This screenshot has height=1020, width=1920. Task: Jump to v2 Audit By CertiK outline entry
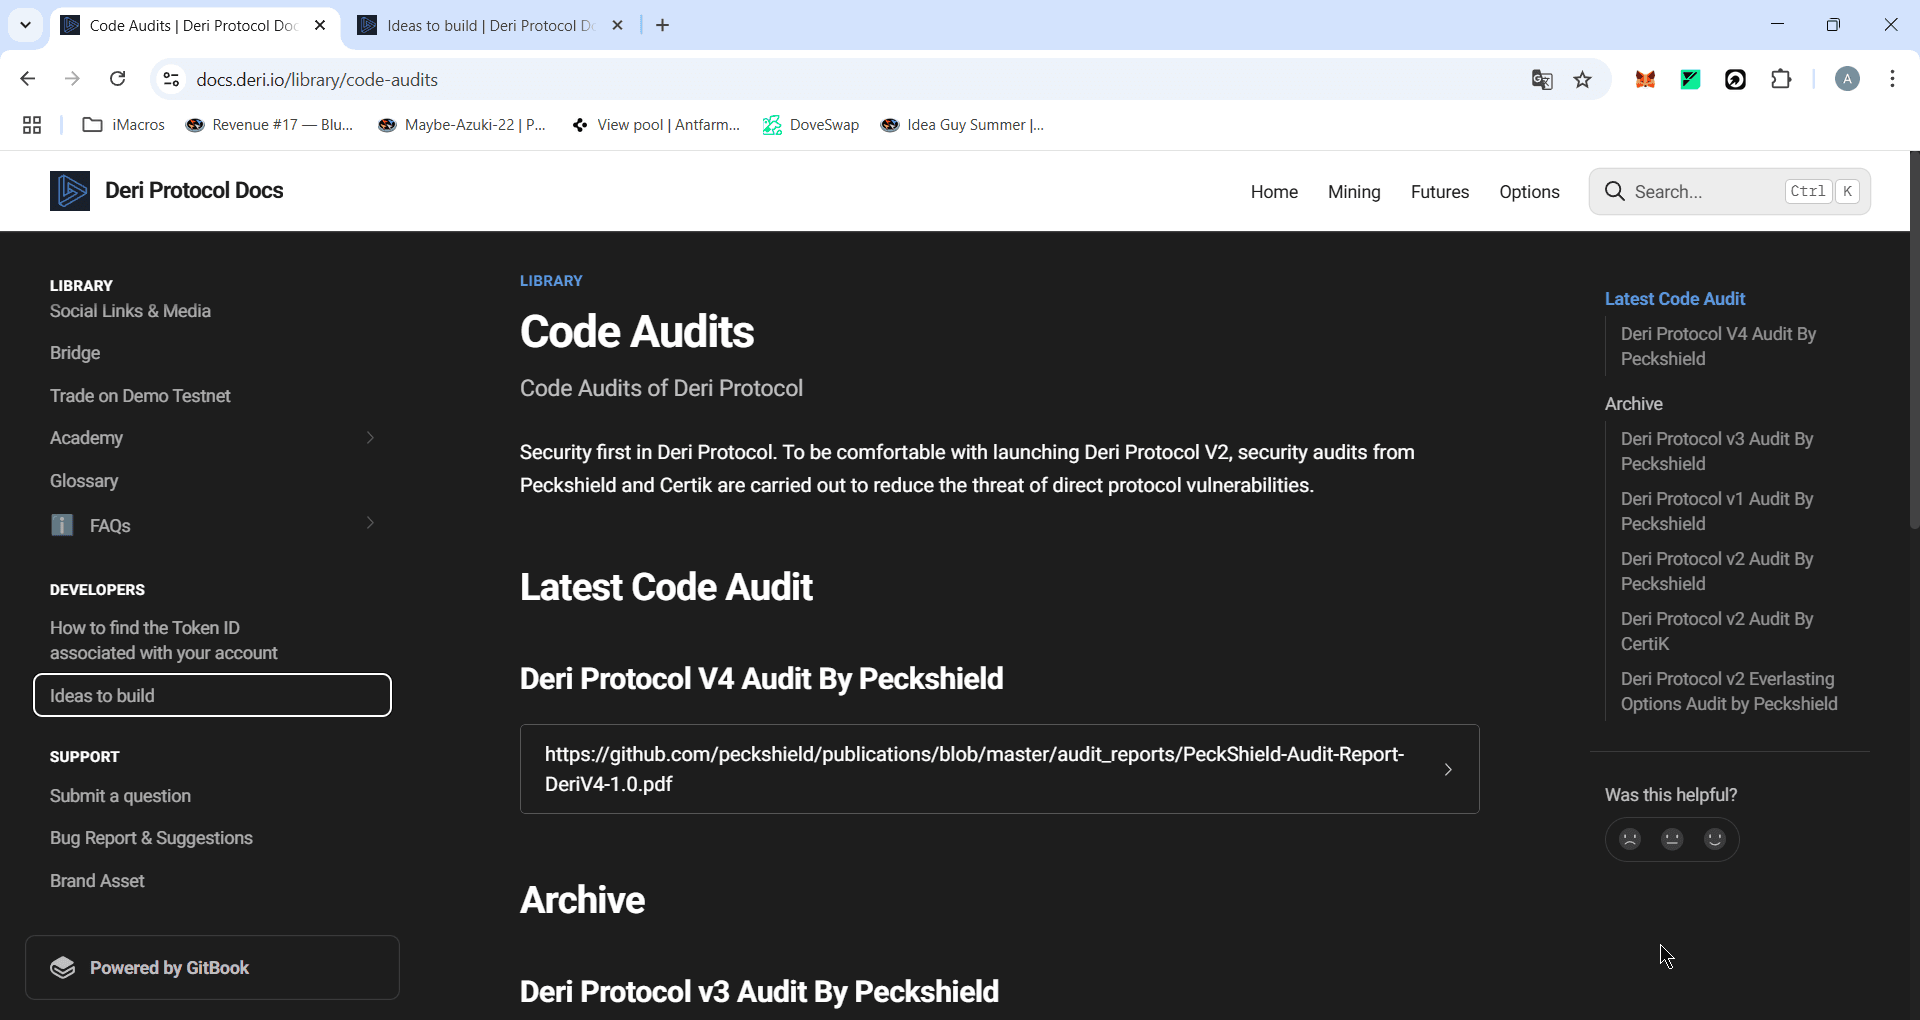1717,631
